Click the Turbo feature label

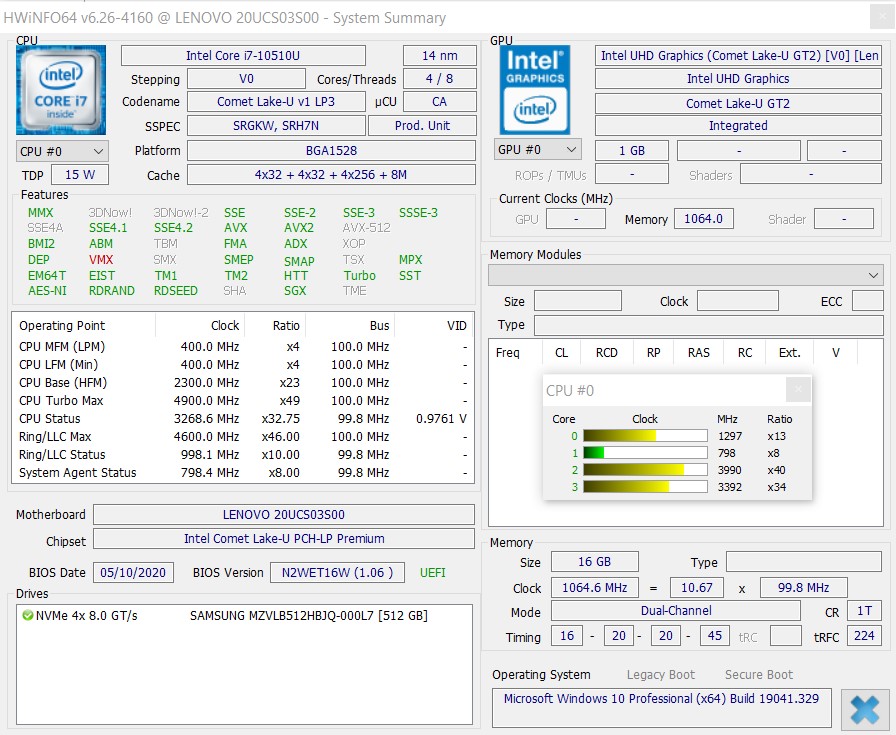click(x=359, y=275)
